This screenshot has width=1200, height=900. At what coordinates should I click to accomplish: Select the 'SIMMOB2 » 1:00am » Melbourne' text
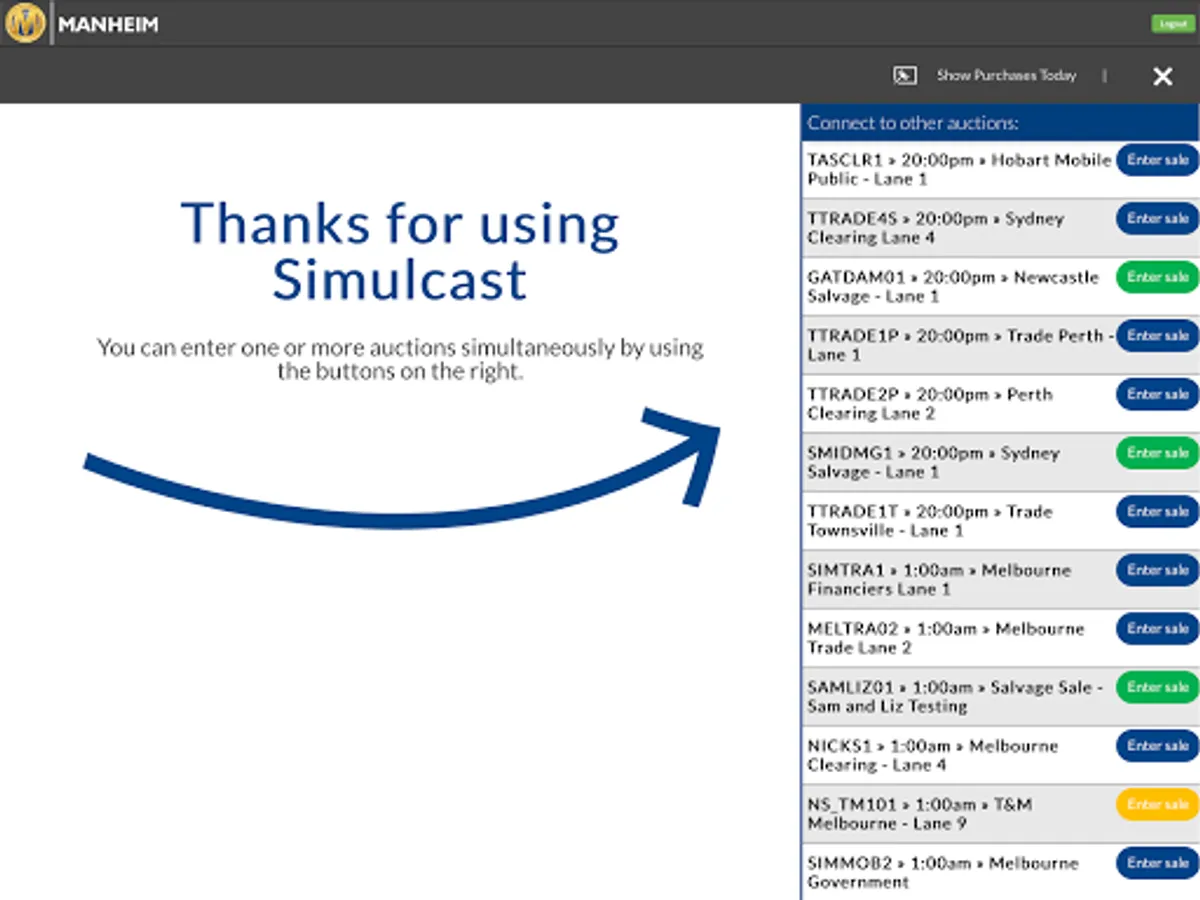(943, 863)
